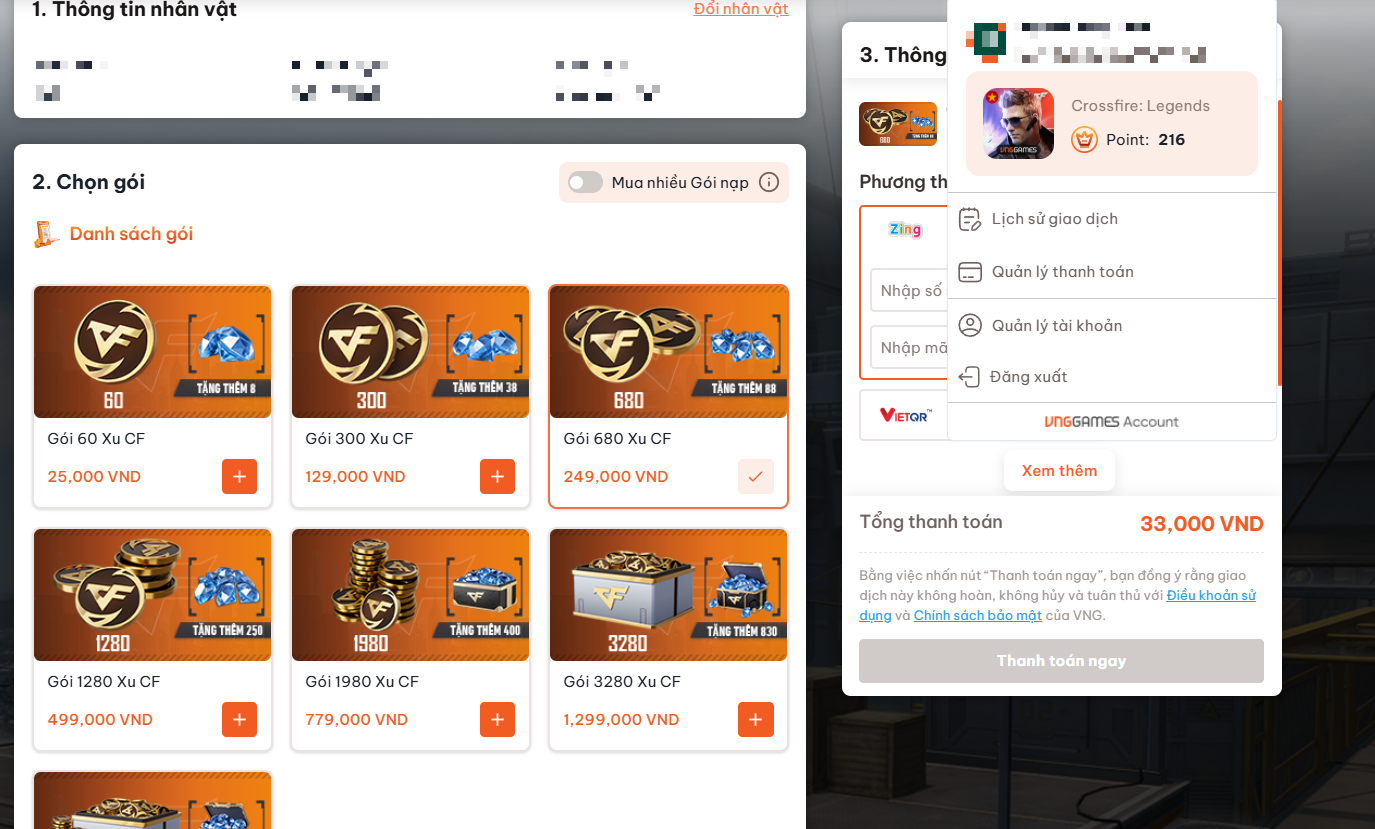Toggle the Mua nhiều Gói nạp switch

[x=585, y=182]
